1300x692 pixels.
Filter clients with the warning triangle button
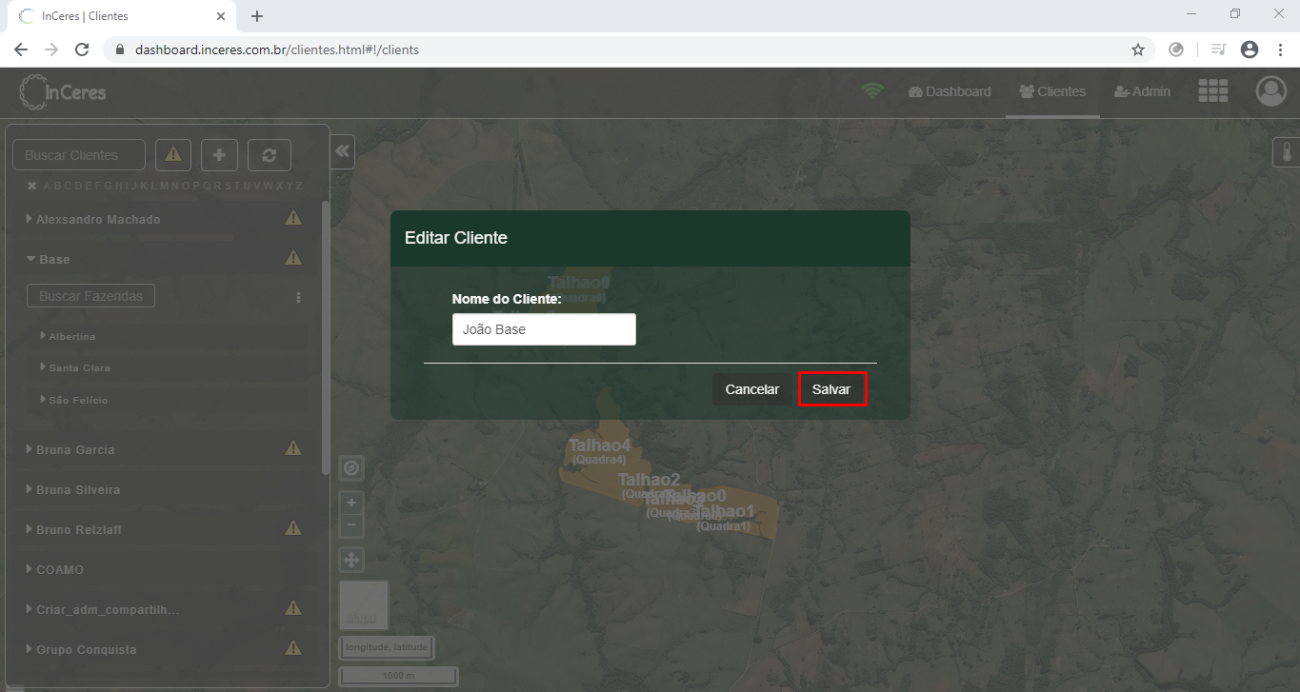(173, 155)
